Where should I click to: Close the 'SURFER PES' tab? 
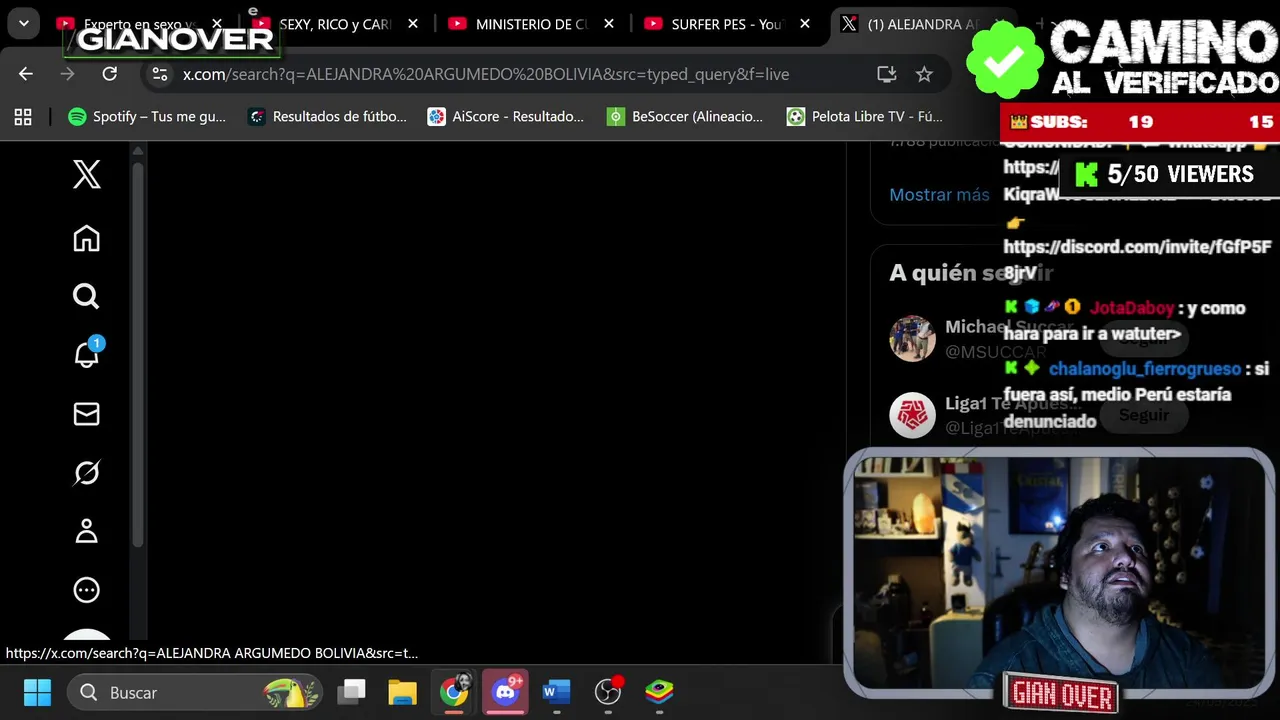(x=805, y=24)
